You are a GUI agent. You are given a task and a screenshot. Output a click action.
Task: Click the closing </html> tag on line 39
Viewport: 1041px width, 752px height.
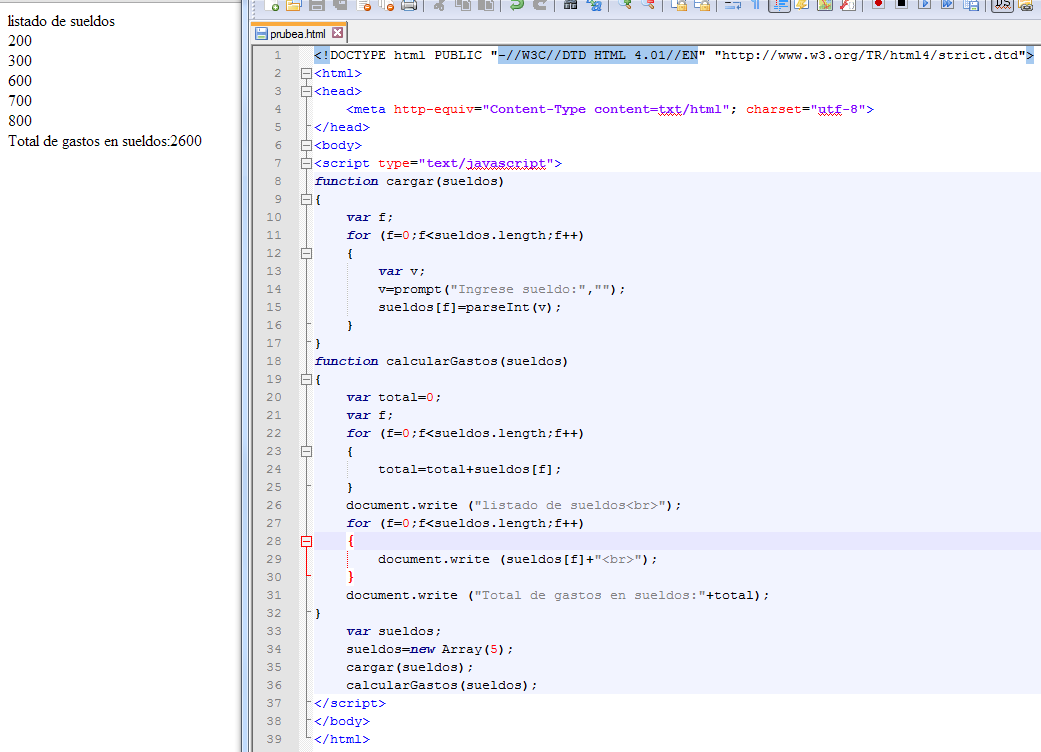coord(342,739)
